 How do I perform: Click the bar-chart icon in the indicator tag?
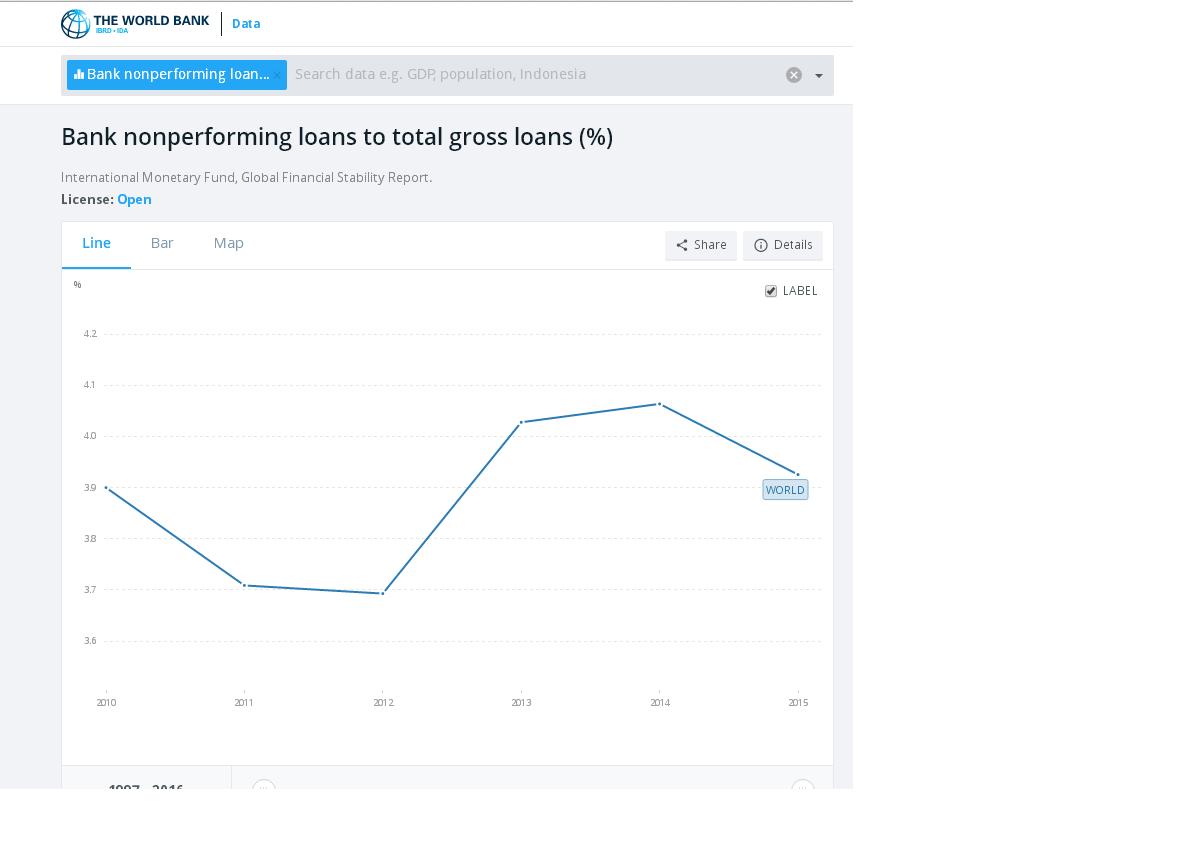[x=79, y=75]
